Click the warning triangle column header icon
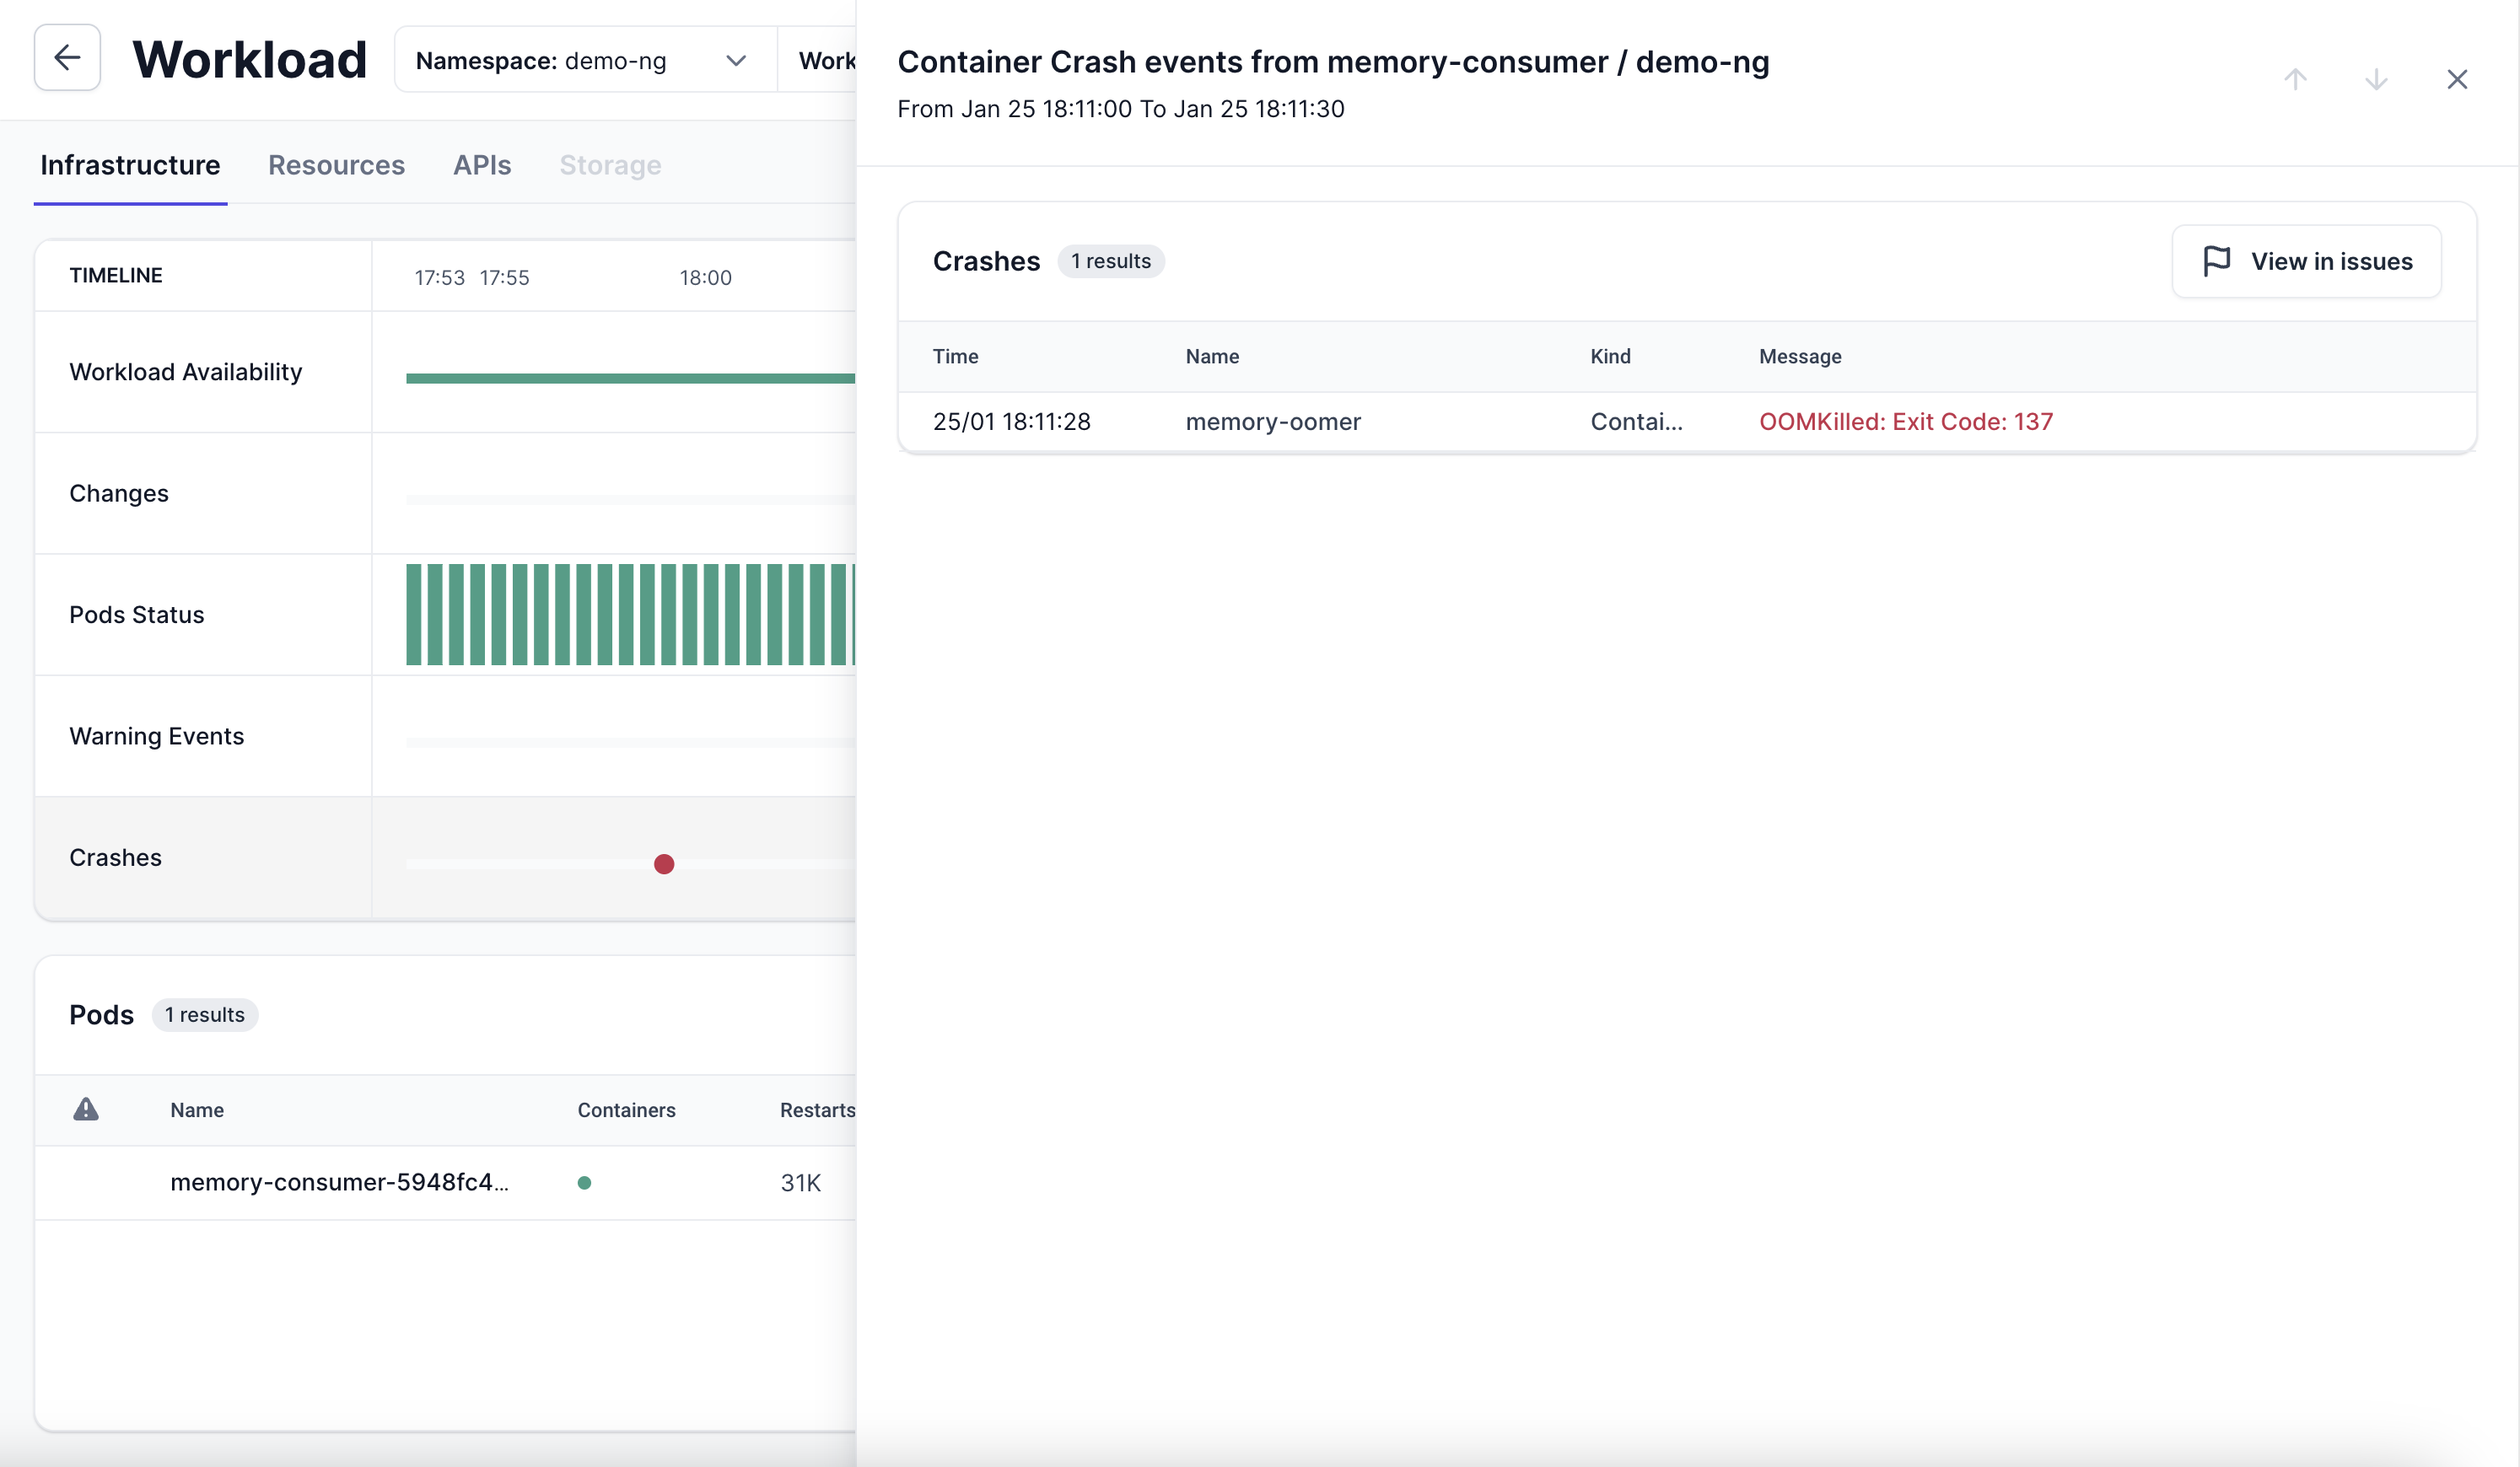Viewport: 2520px width, 1467px height. [86, 1109]
